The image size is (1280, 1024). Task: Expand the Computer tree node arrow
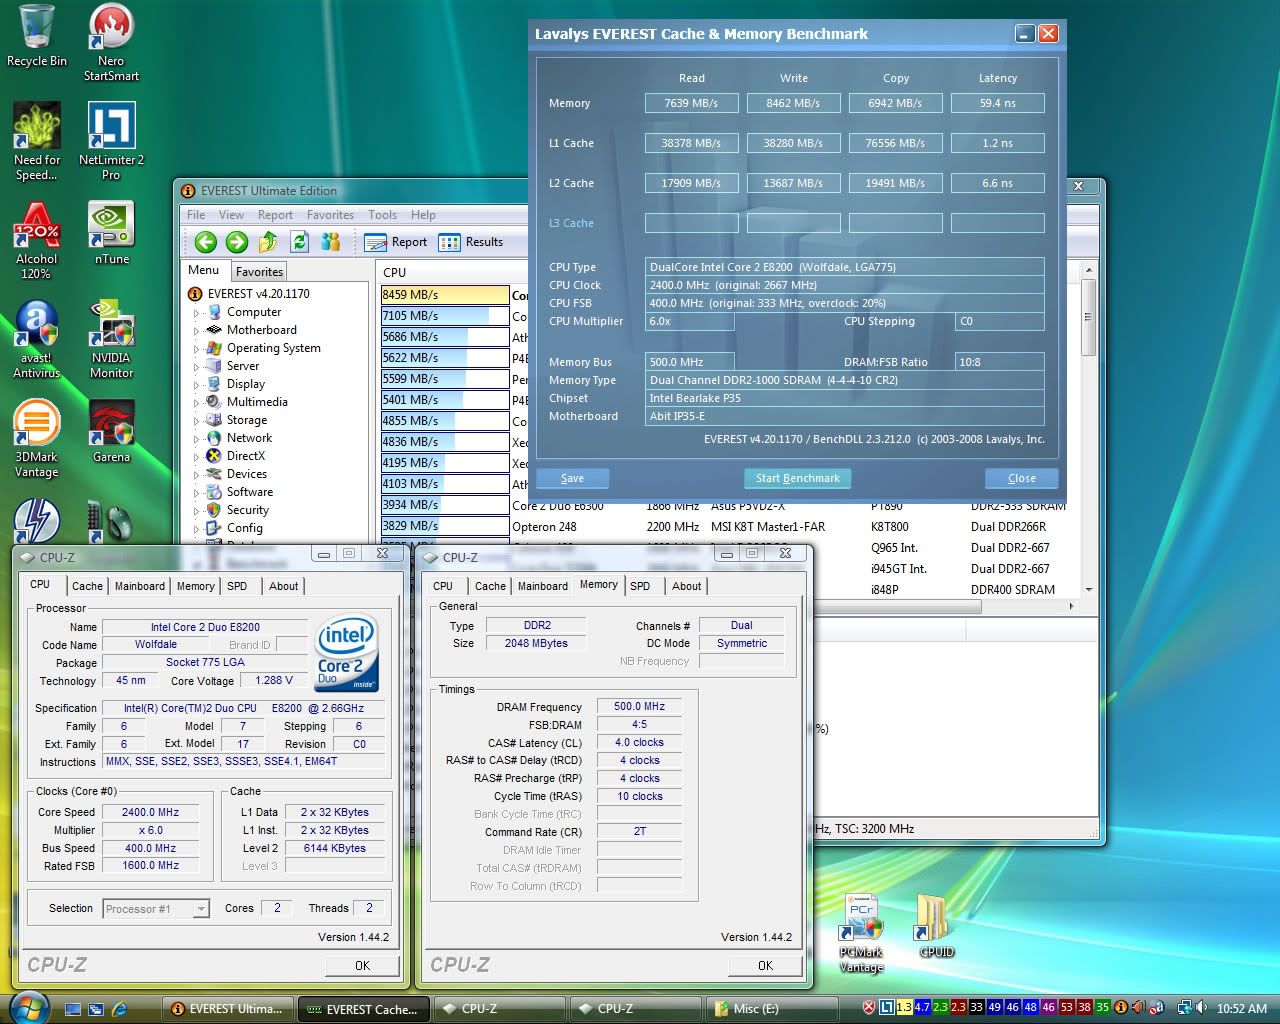coord(197,313)
